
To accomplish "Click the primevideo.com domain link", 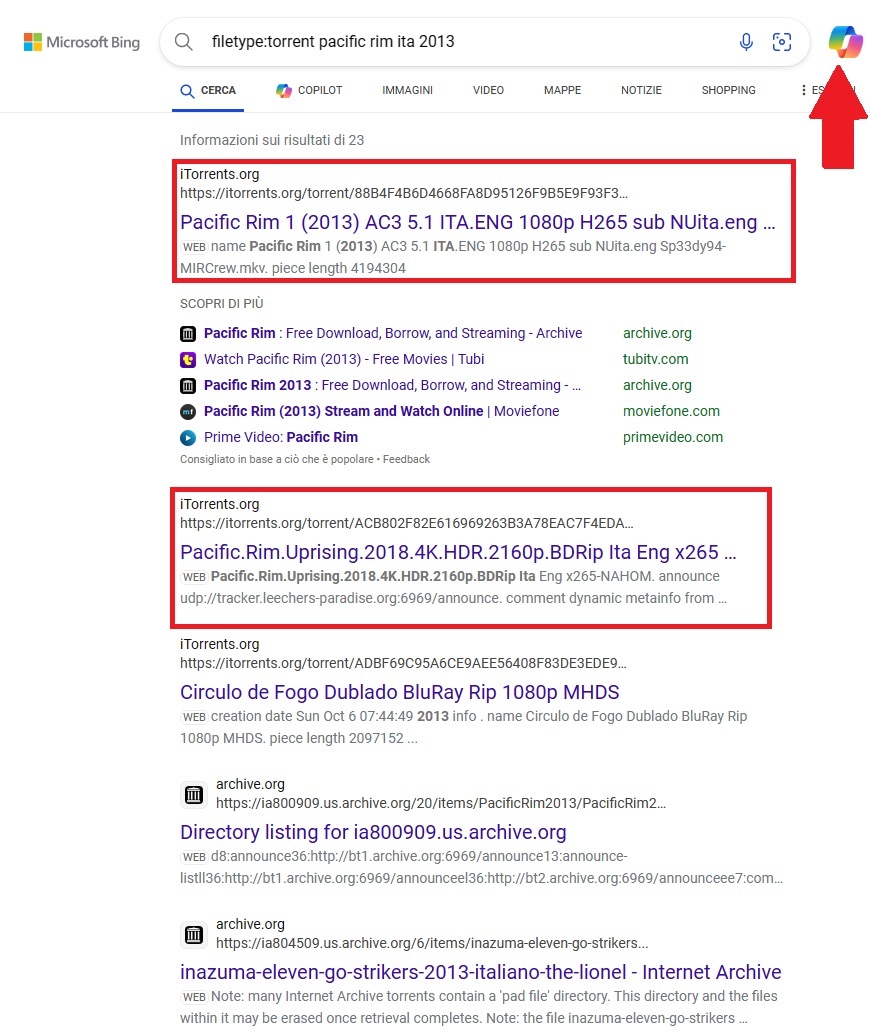I will [x=673, y=438].
